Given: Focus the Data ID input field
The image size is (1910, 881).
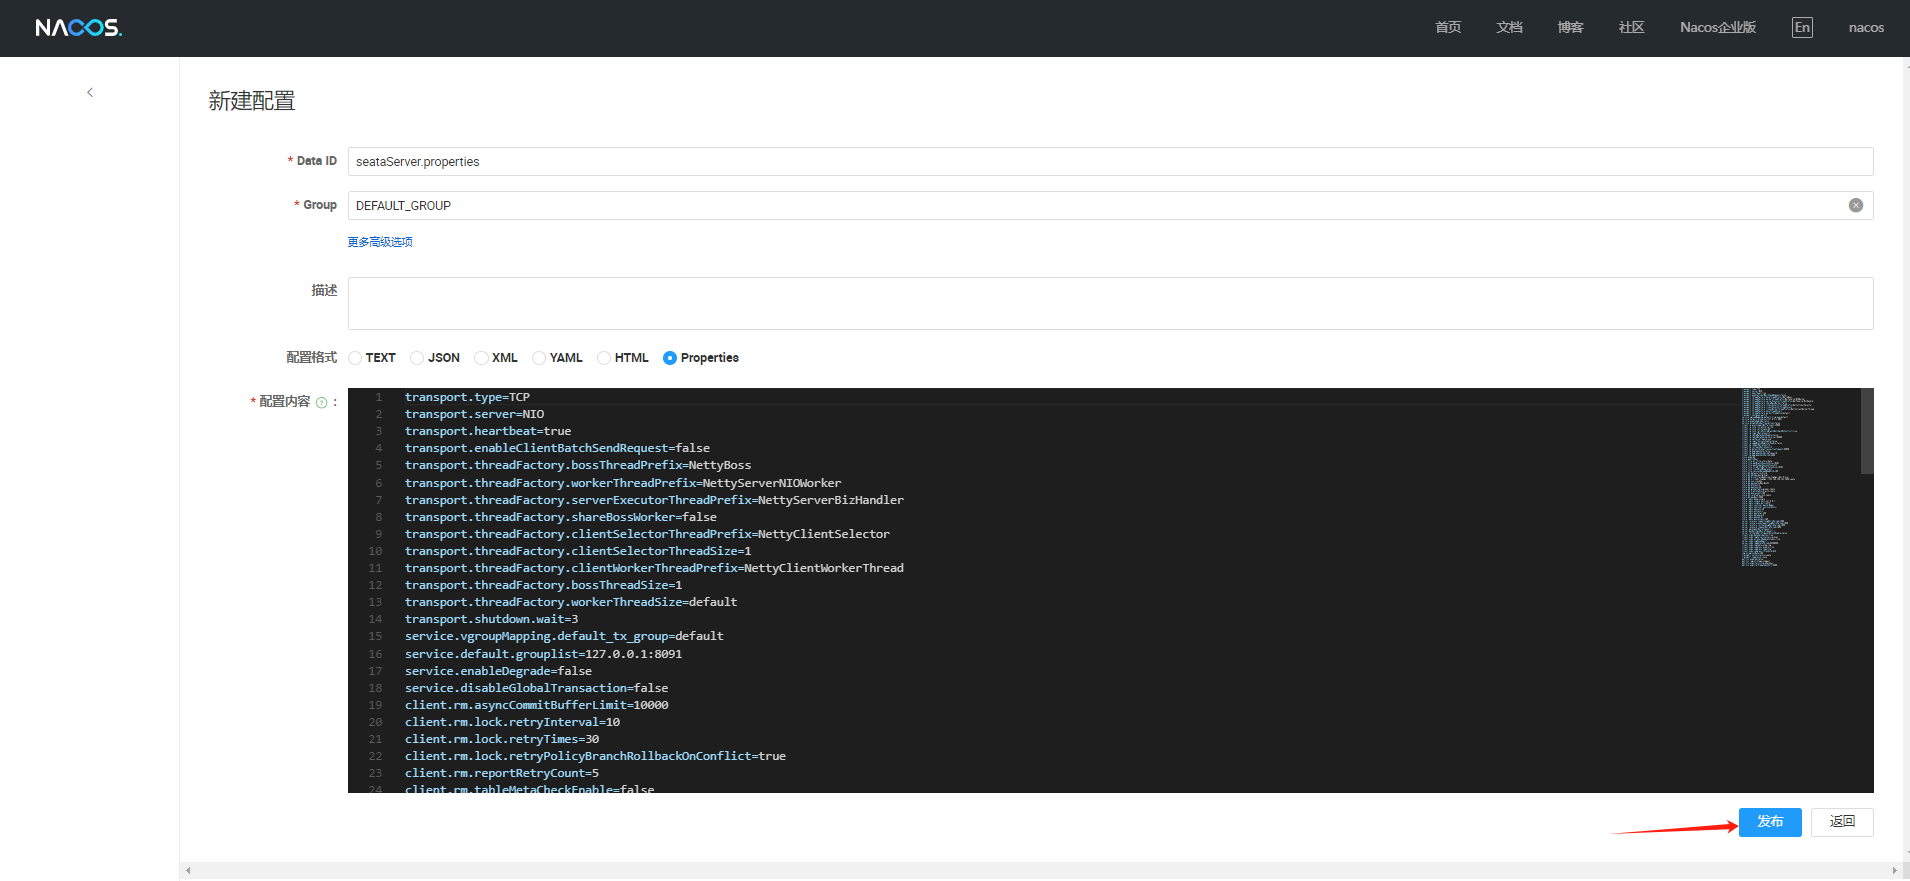Looking at the screenshot, I should click(x=1110, y=162).
